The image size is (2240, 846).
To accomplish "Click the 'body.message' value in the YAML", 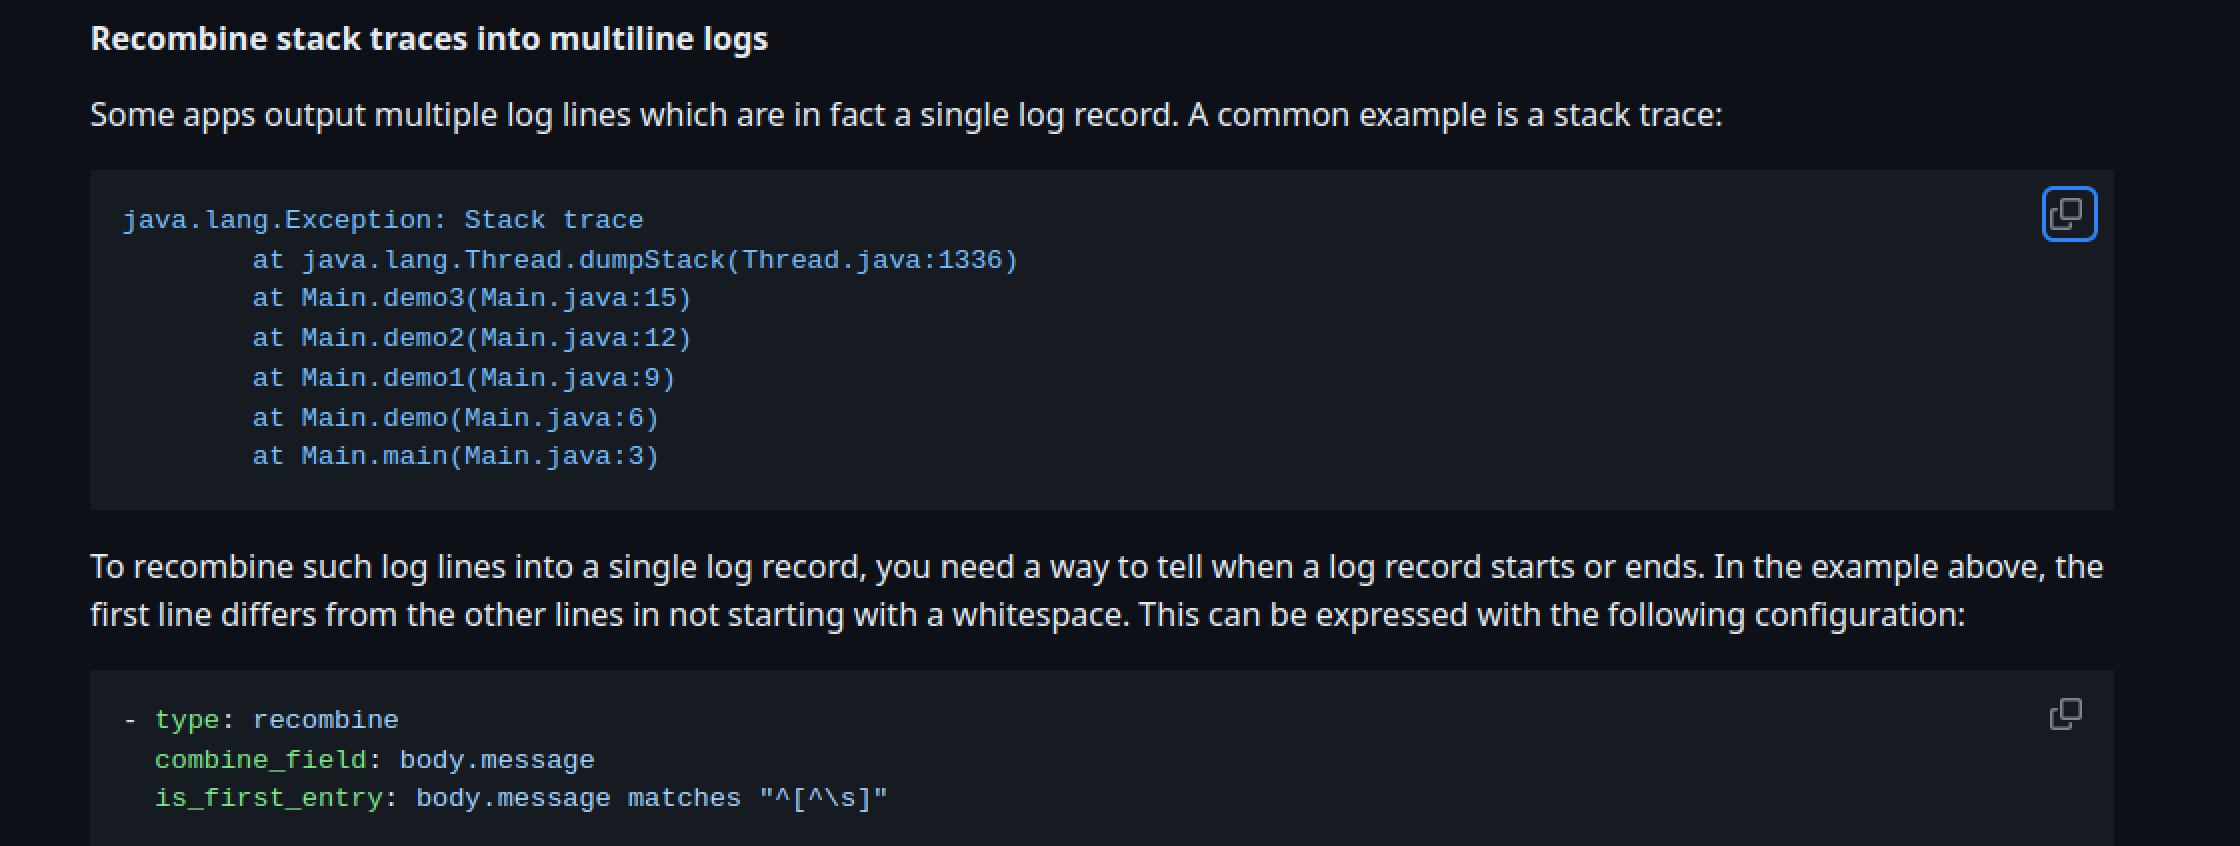I will 496,759.
